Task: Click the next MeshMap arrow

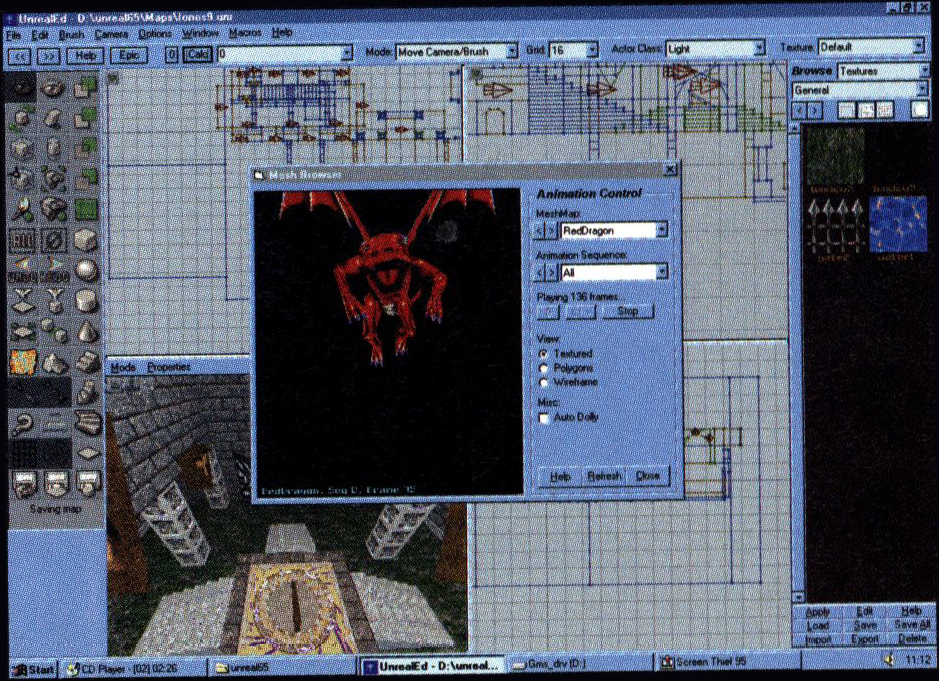Action: (552, 231)
